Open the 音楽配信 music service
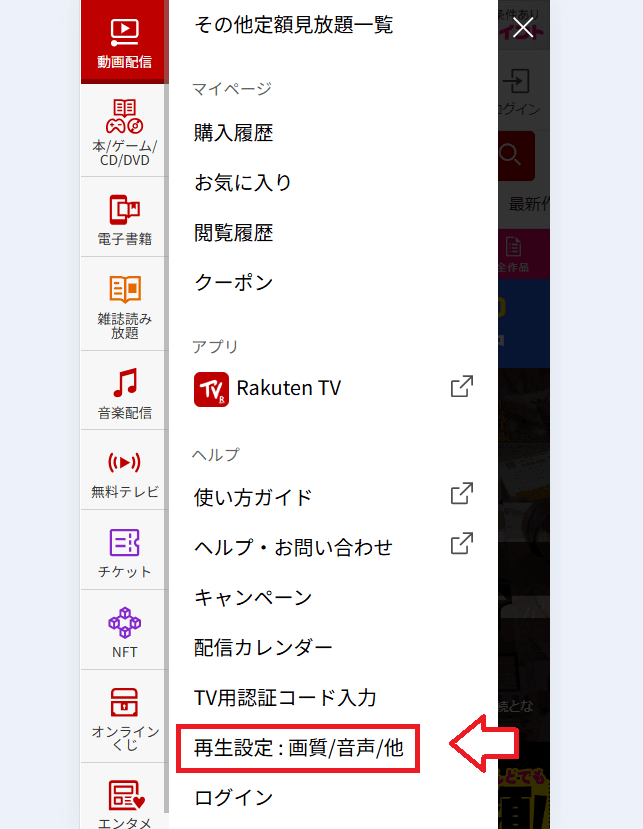 tap(124, 392)
